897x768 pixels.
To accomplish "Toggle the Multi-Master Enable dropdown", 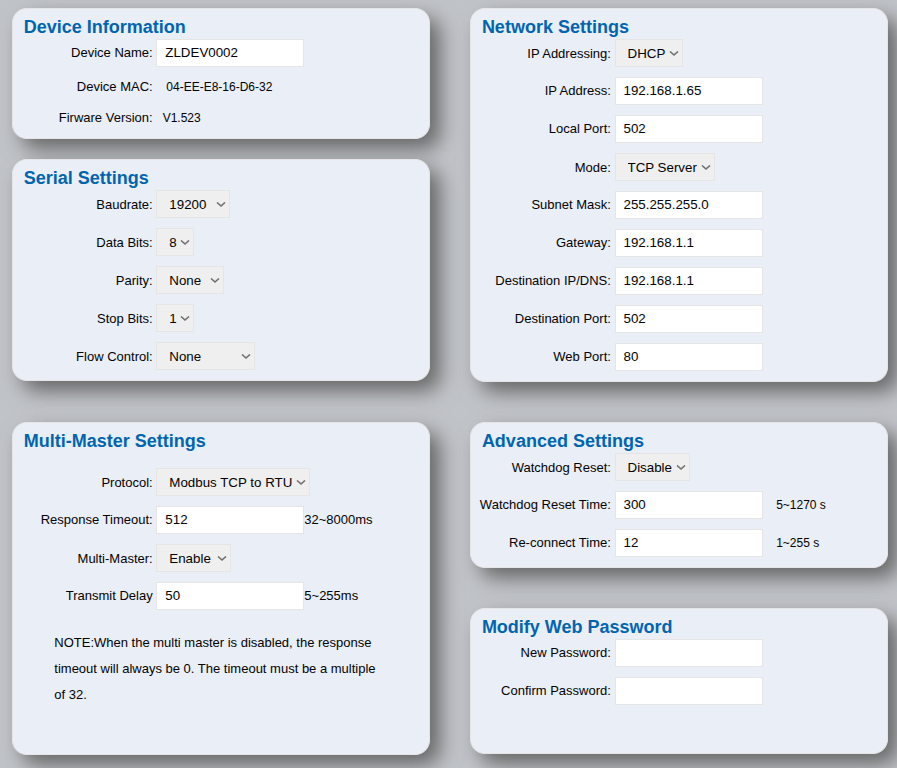I will tap(193, 558).
